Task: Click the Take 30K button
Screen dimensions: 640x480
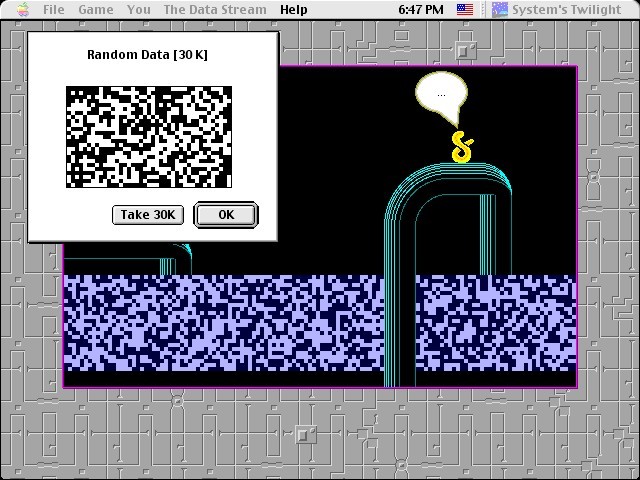Action: [x=148, y=215]
